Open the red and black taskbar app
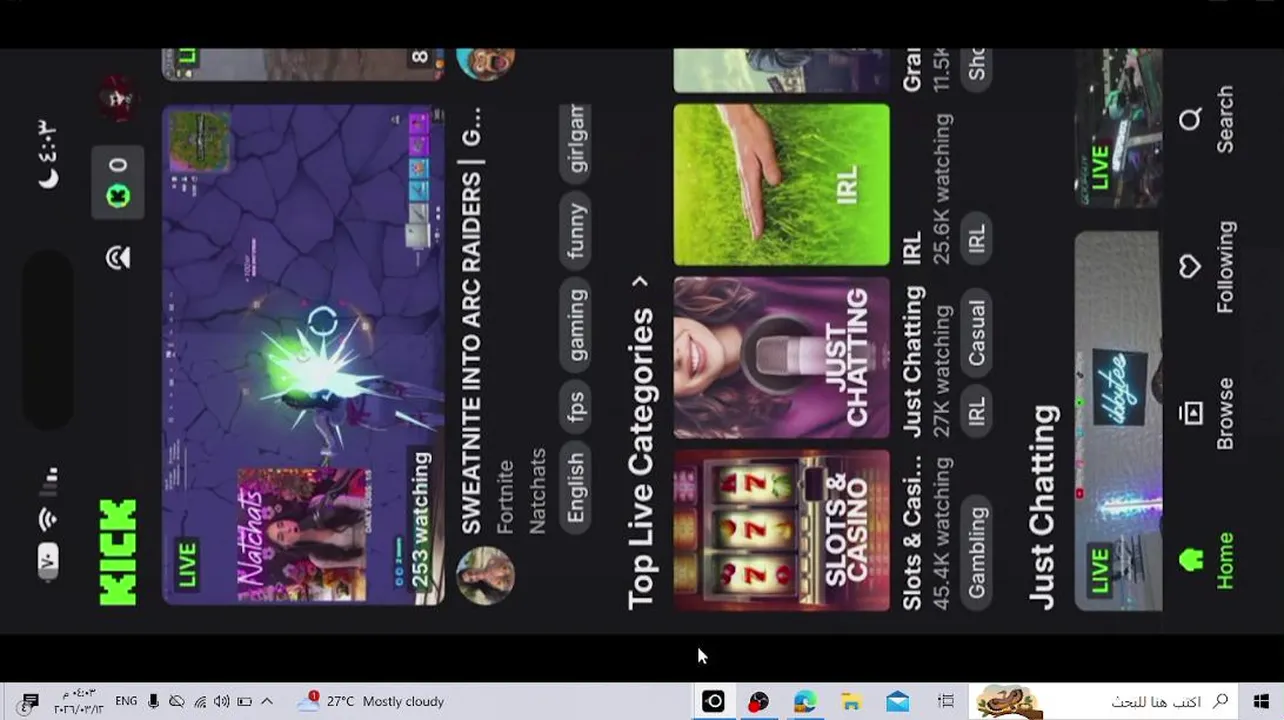The width and height of the screenshot is (1284, 720). point(759,701)
